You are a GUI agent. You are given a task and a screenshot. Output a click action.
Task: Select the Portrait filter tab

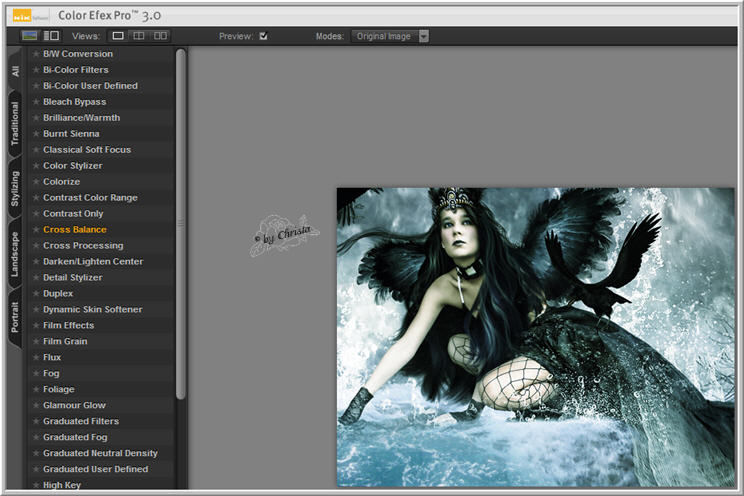pyautogui.click(x=14, y=316)
